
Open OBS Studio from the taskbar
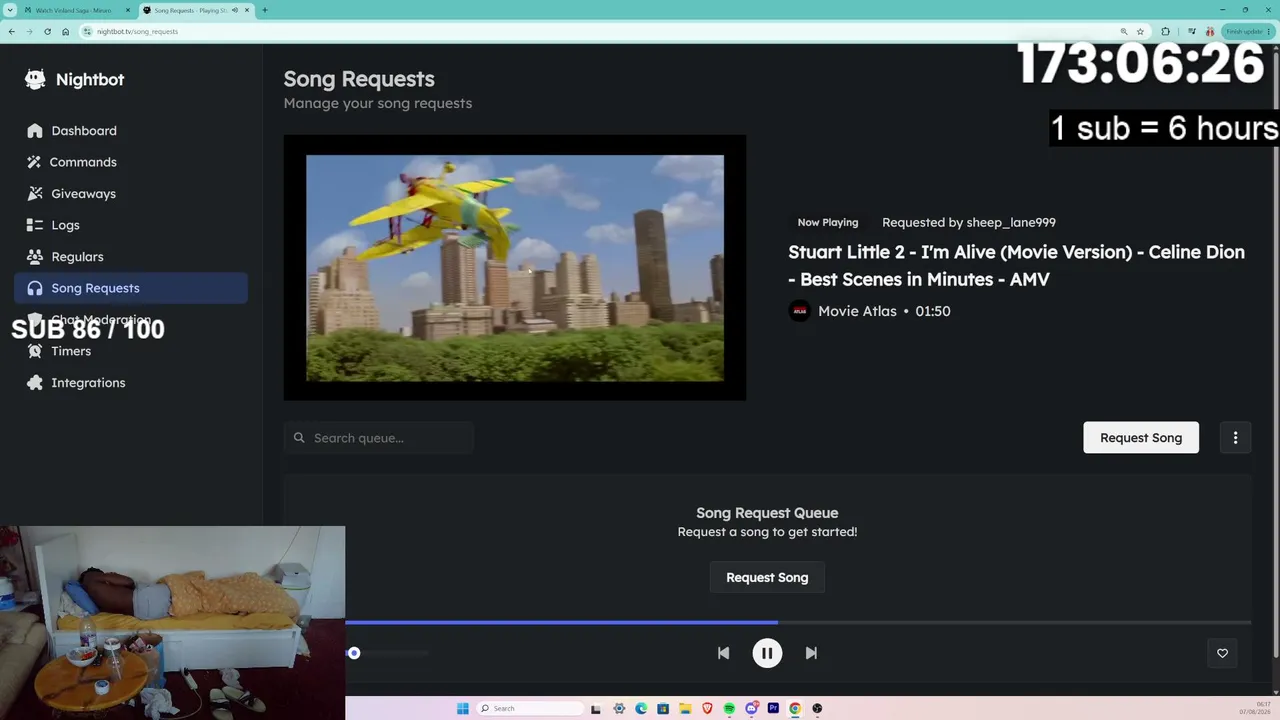[x=817, y=708]
